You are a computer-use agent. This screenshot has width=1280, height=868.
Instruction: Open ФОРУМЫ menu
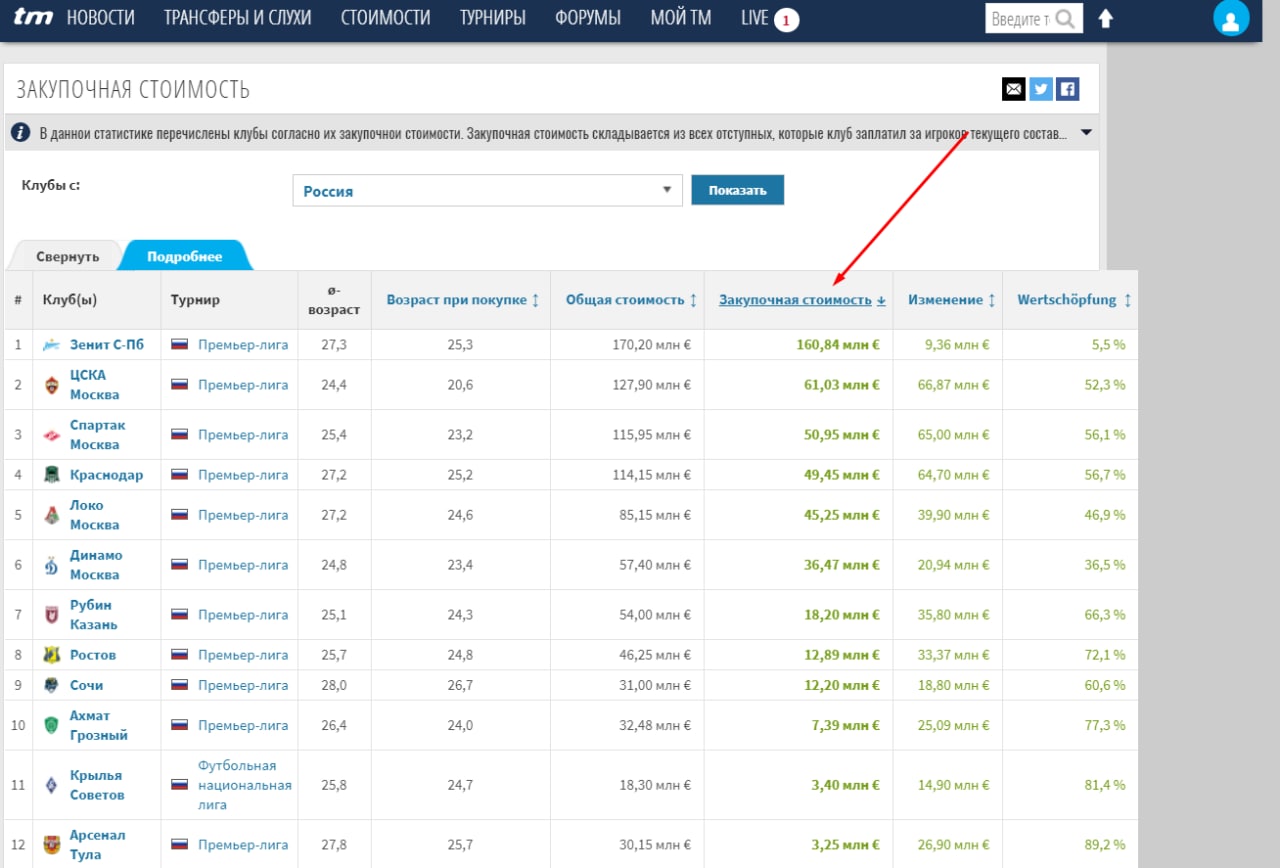click(588, 18)
